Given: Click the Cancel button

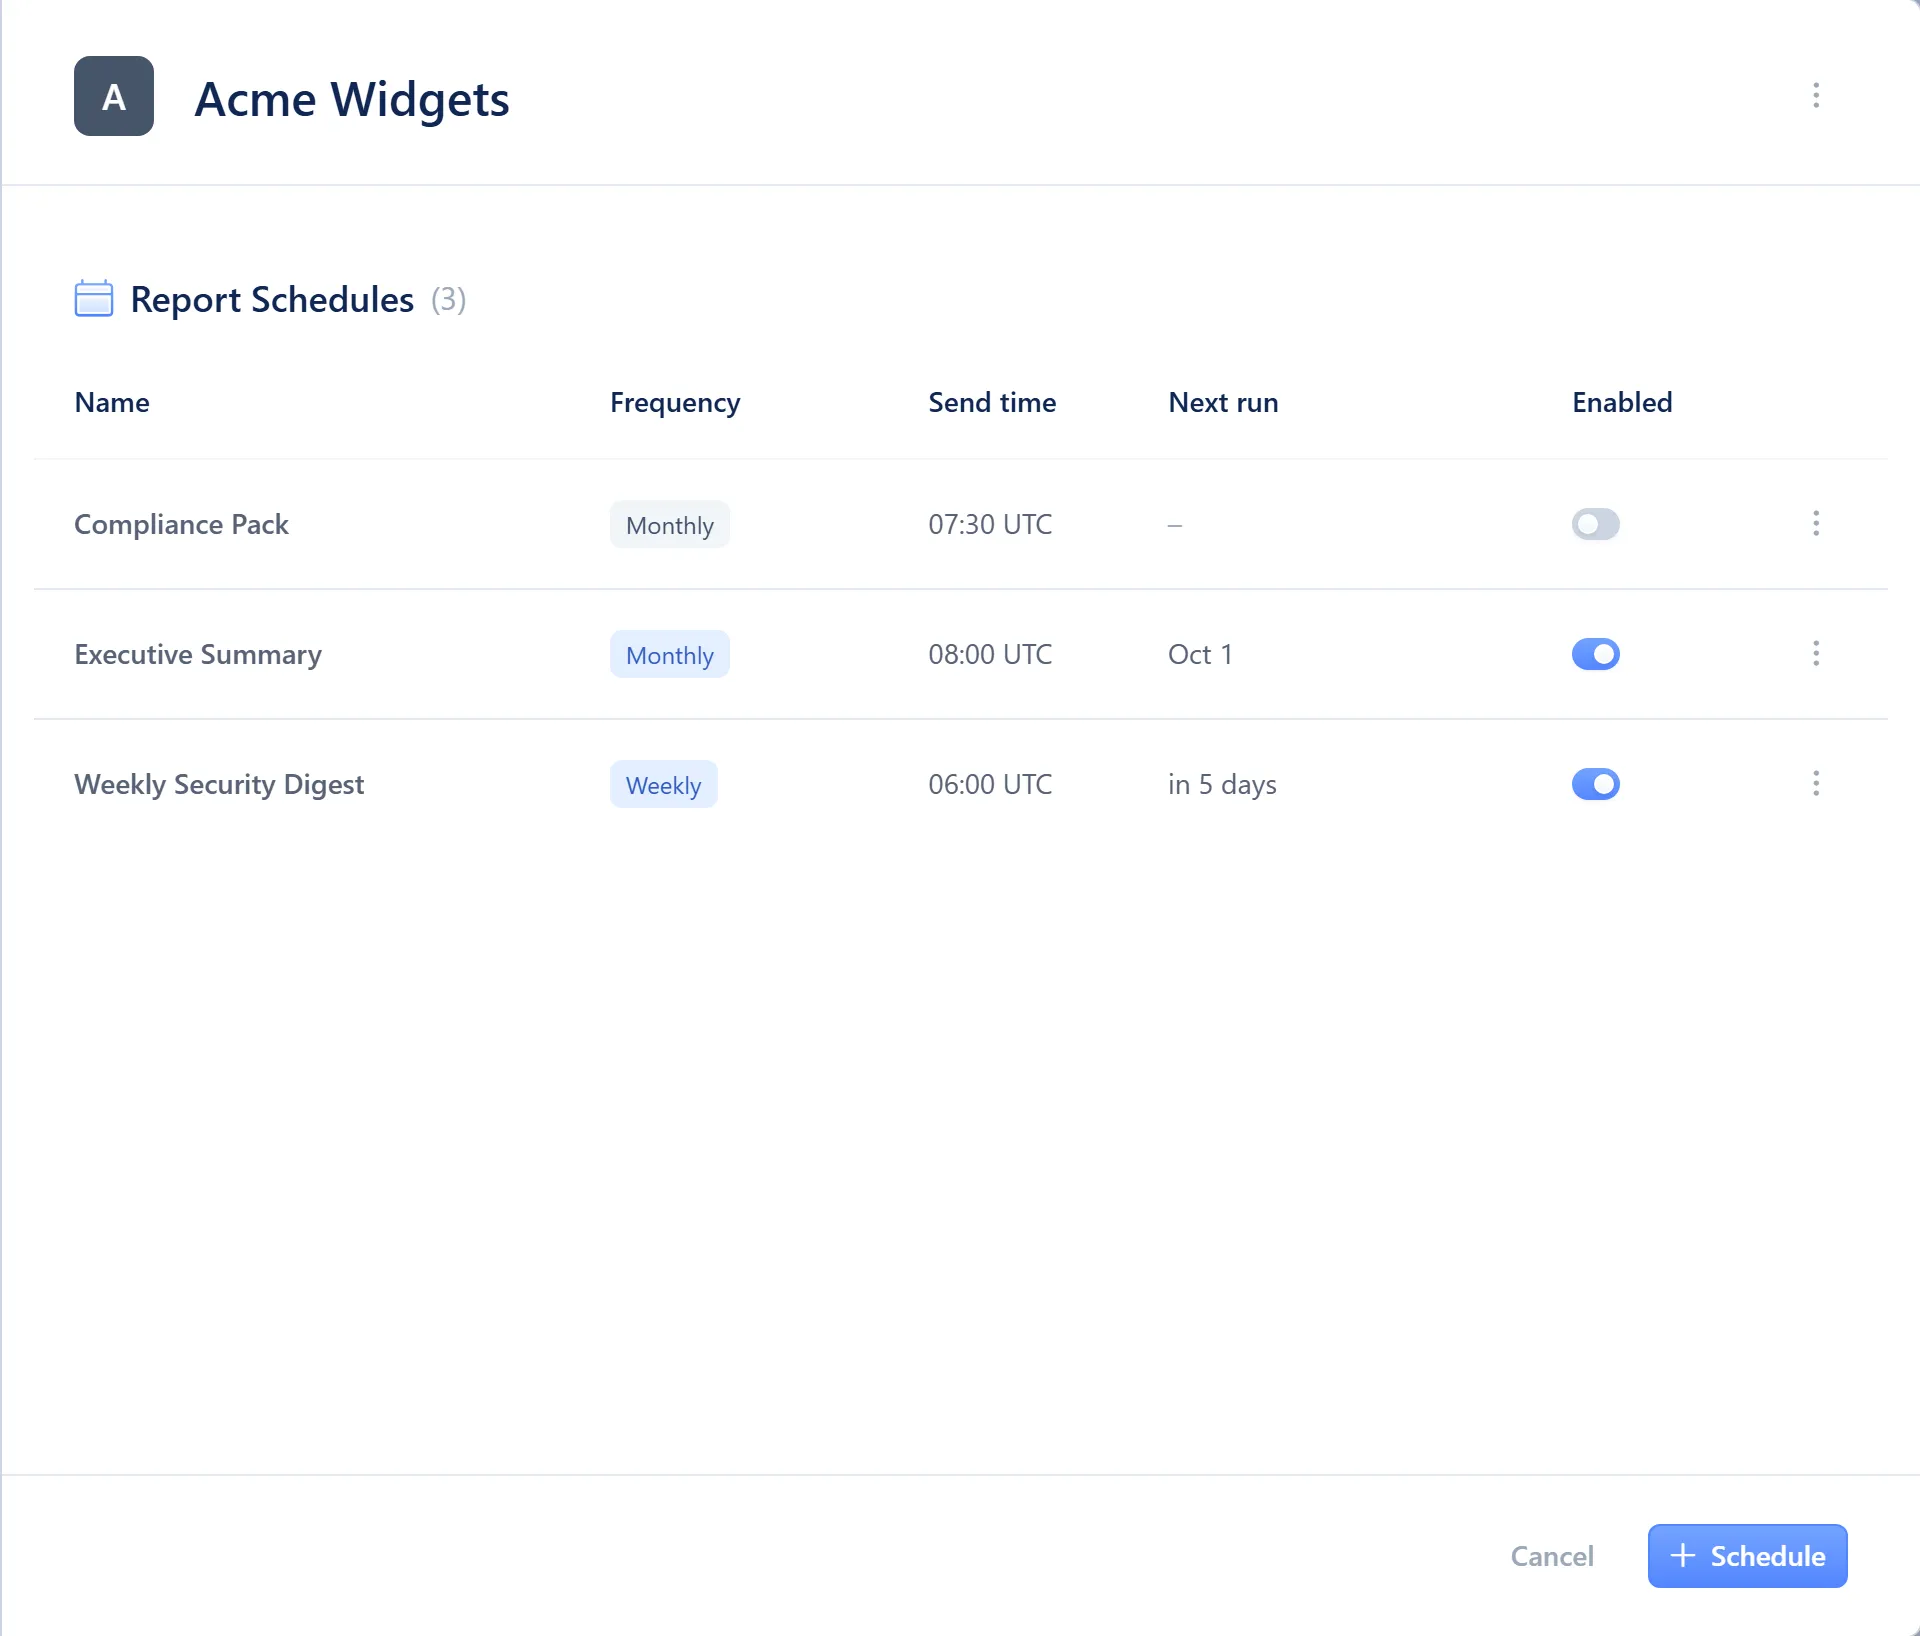Looking at the screenshot, I should [x=1552, y=1556].
